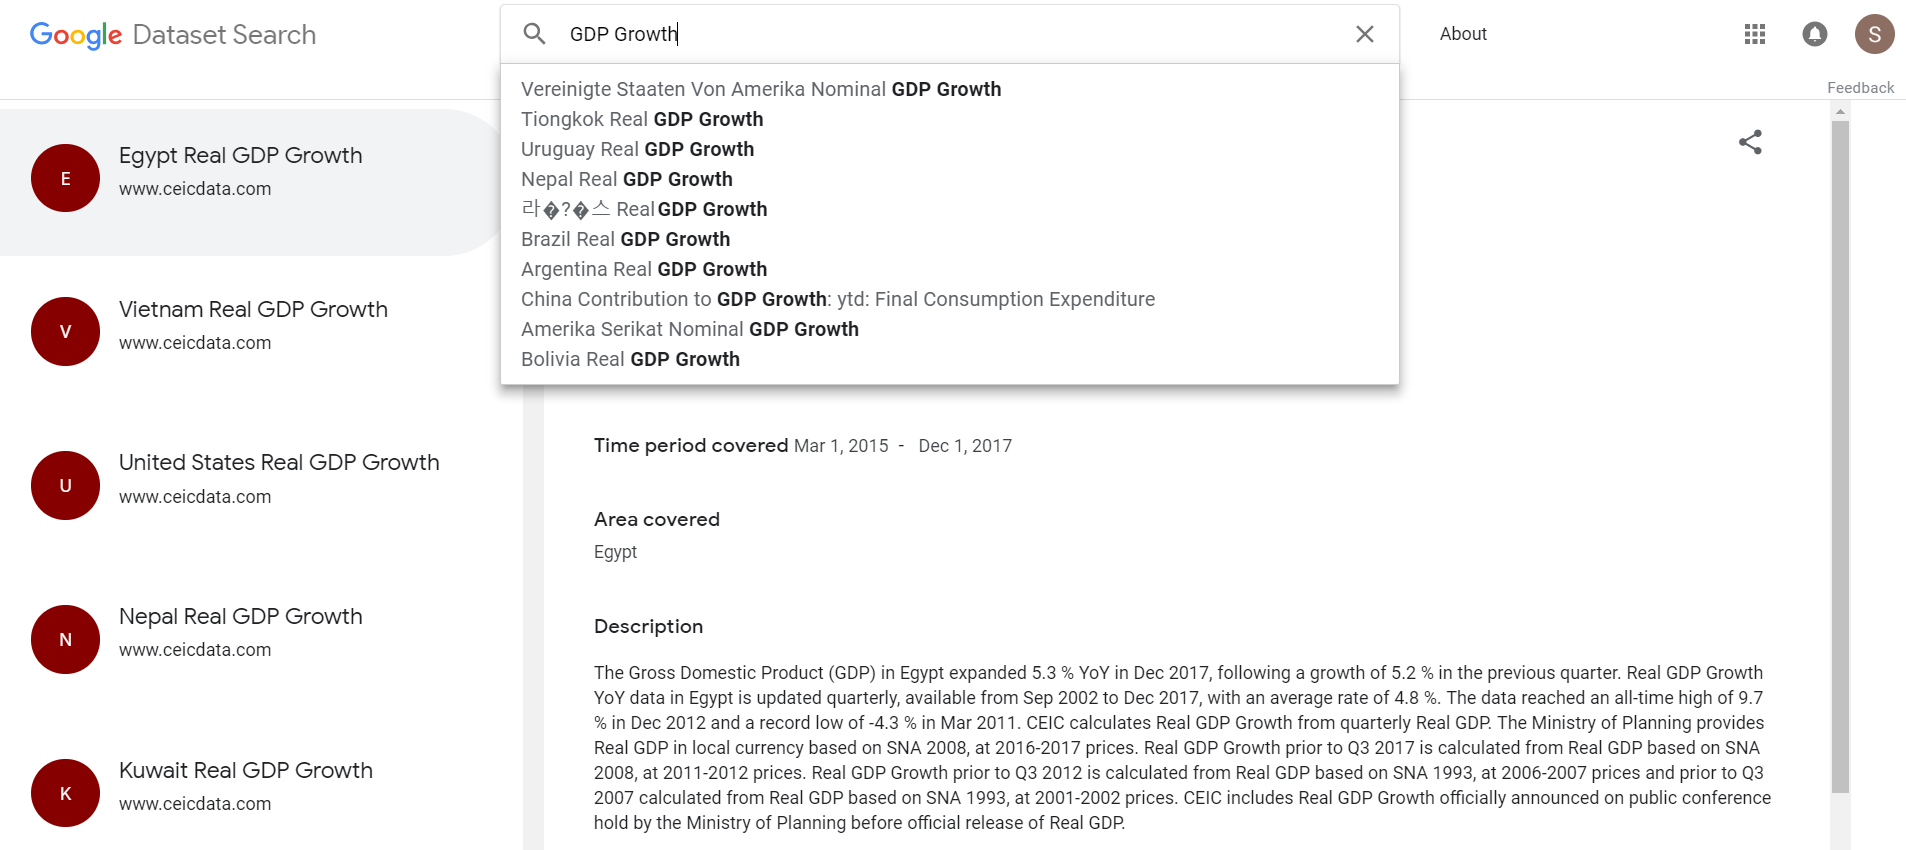Image resolution: width=1906 pixels, height=850 pixels.
Task: Open the account profile avatar
Action: (x=1874, y=34)
